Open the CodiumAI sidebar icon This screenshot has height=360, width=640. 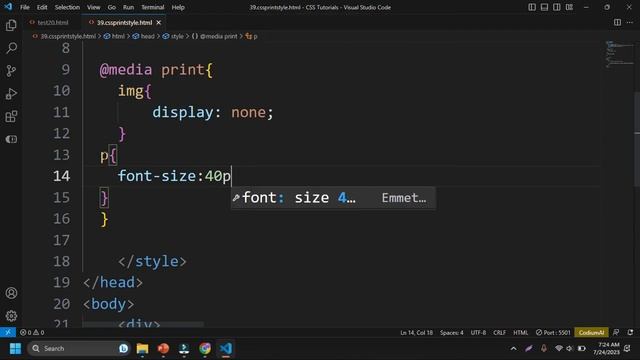(11, 139)
